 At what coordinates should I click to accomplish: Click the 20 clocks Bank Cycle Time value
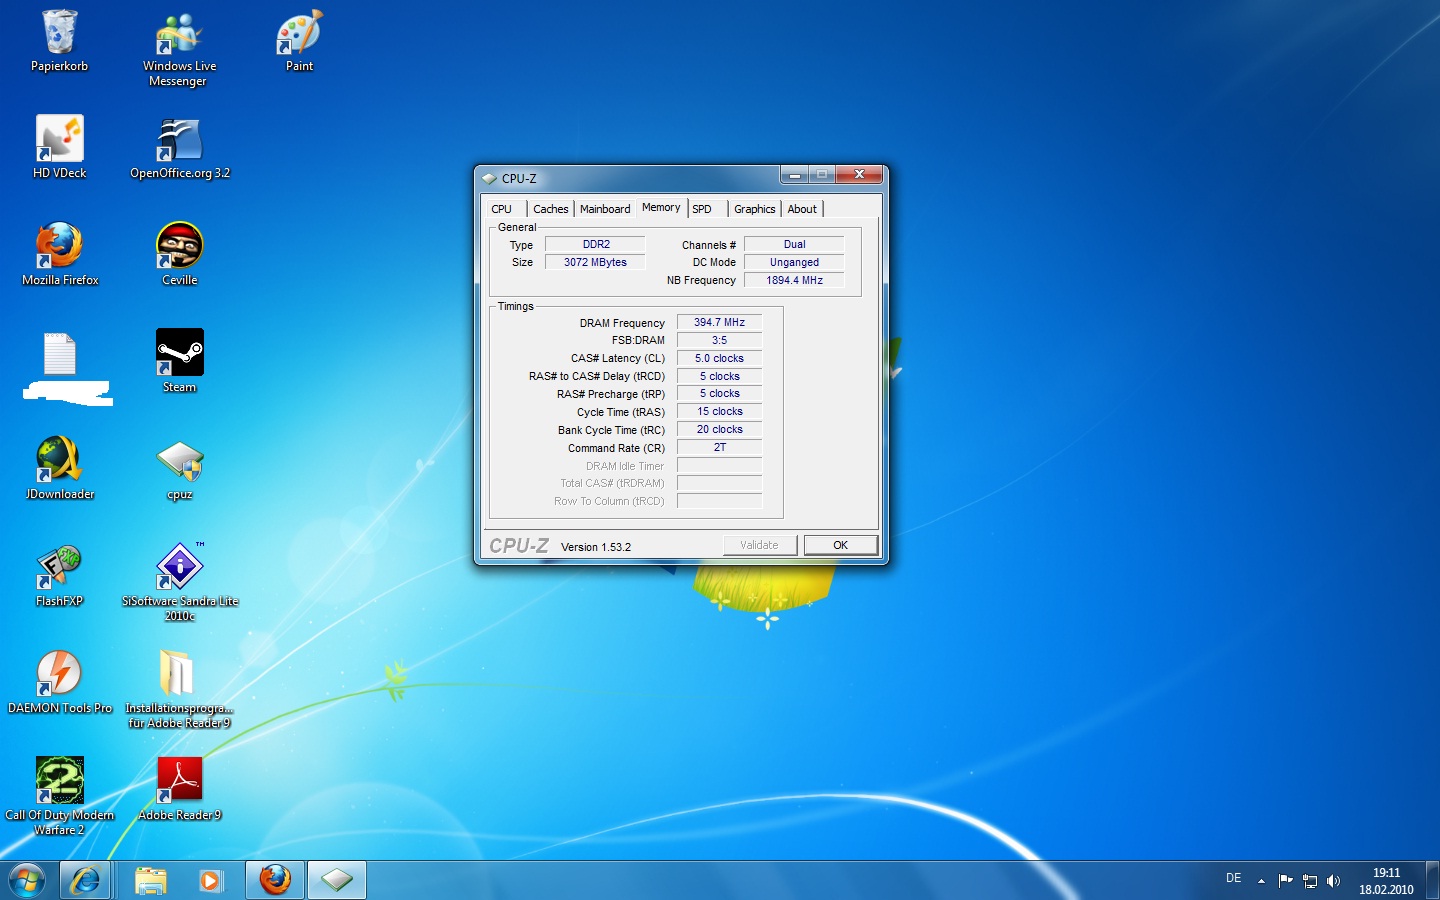(x=719, y=429)
